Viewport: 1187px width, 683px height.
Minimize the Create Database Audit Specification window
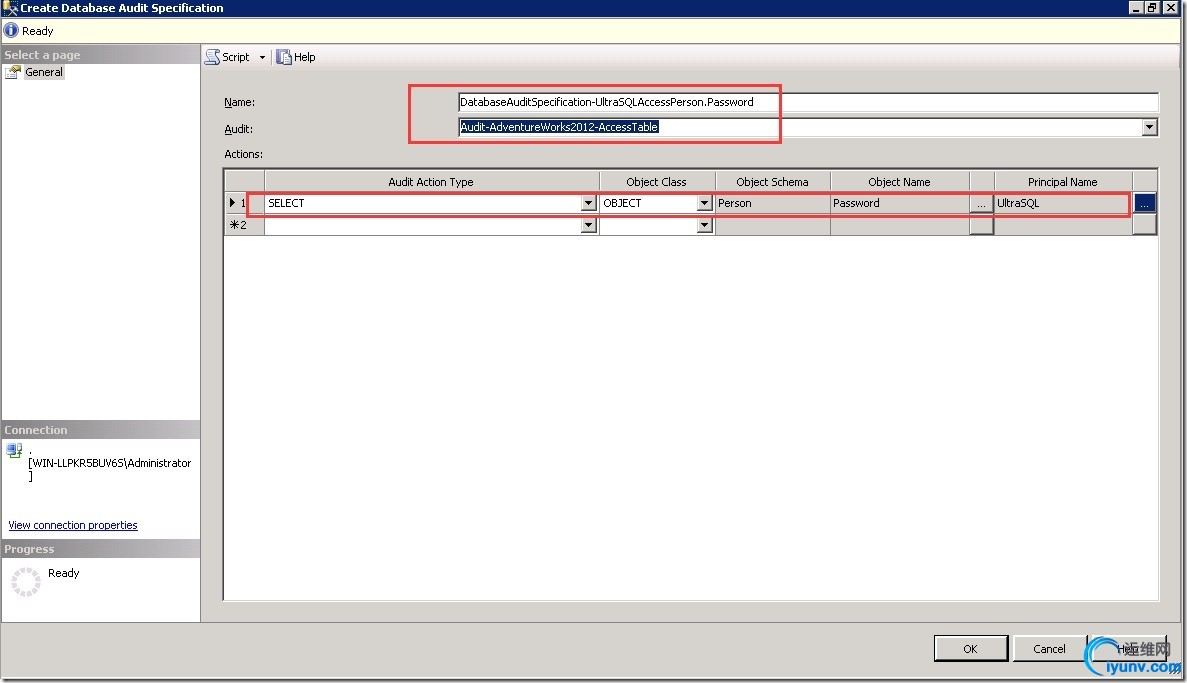(1136, 8)
